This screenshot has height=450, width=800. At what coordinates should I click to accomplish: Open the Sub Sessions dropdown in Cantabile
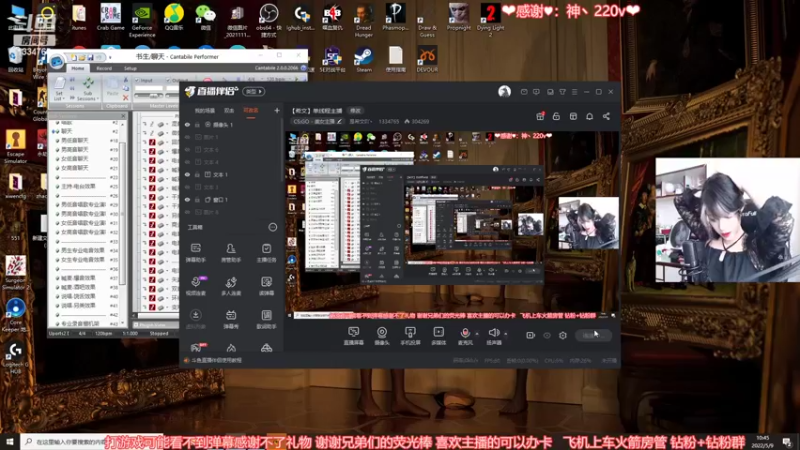(x=88, y=89)
